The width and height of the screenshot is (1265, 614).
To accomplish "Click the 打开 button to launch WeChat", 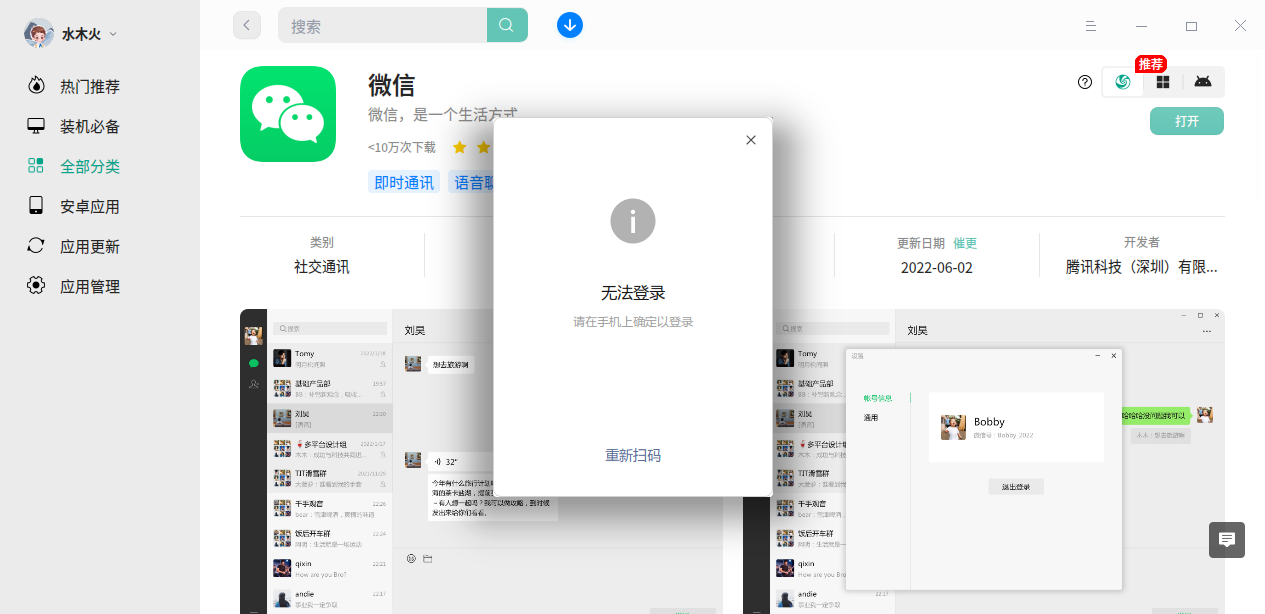I will pos(1186,119).
